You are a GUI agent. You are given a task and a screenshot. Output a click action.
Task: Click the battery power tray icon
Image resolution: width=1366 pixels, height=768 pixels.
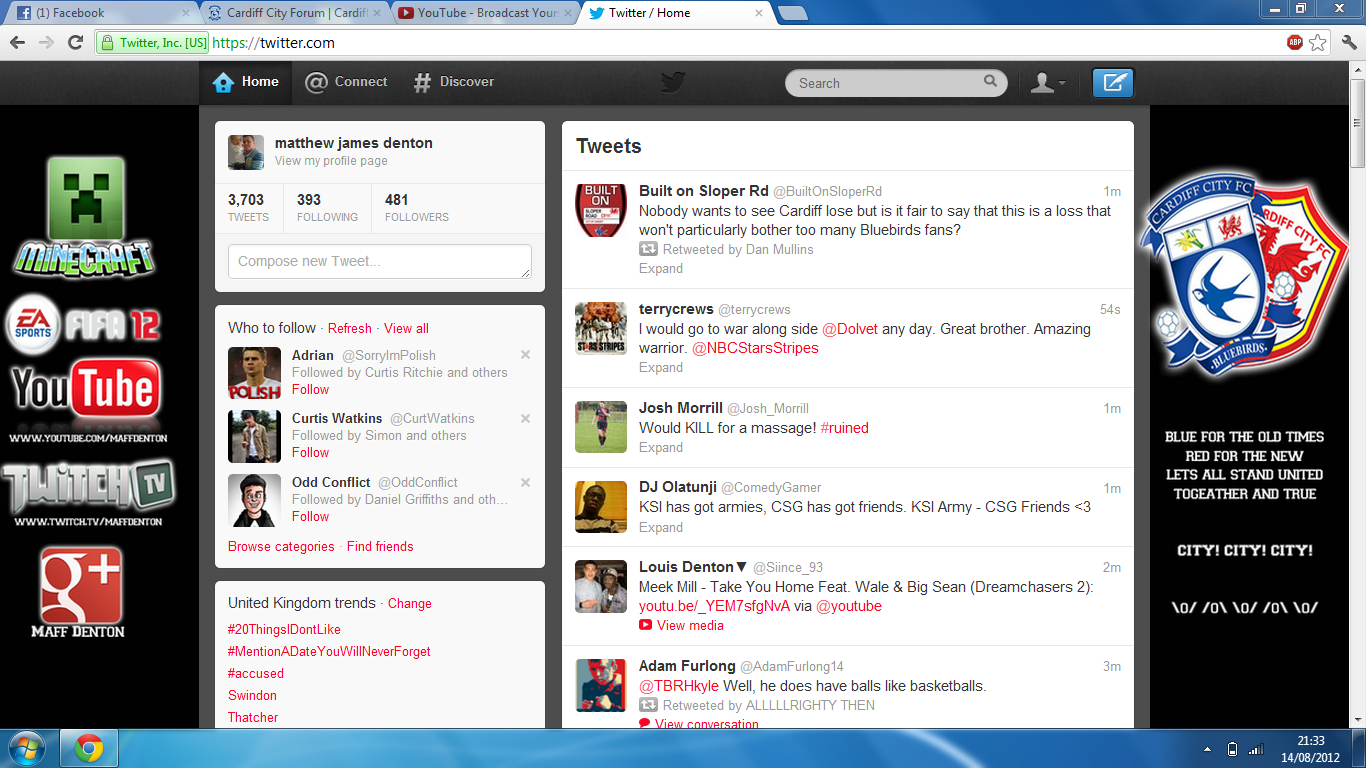pyautogui.click(x=1232, y=749)
